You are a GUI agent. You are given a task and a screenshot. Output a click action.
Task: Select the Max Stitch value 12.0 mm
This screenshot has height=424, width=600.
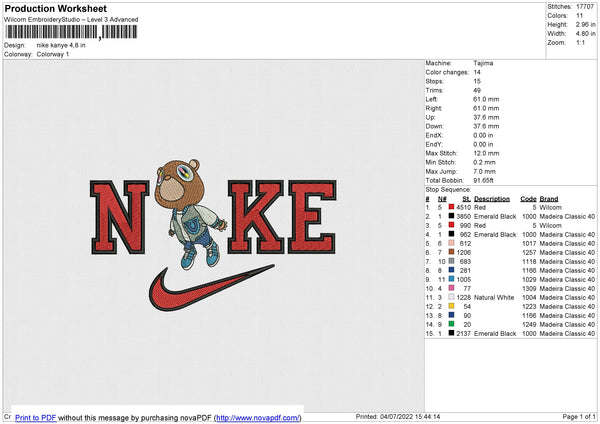pos(486,153)
